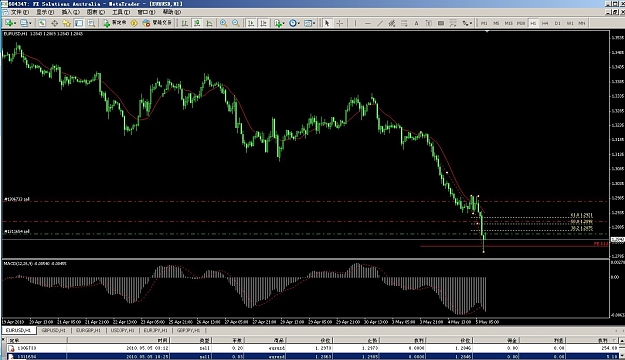Select the Equidistant Channel tool

pos(392,23)
